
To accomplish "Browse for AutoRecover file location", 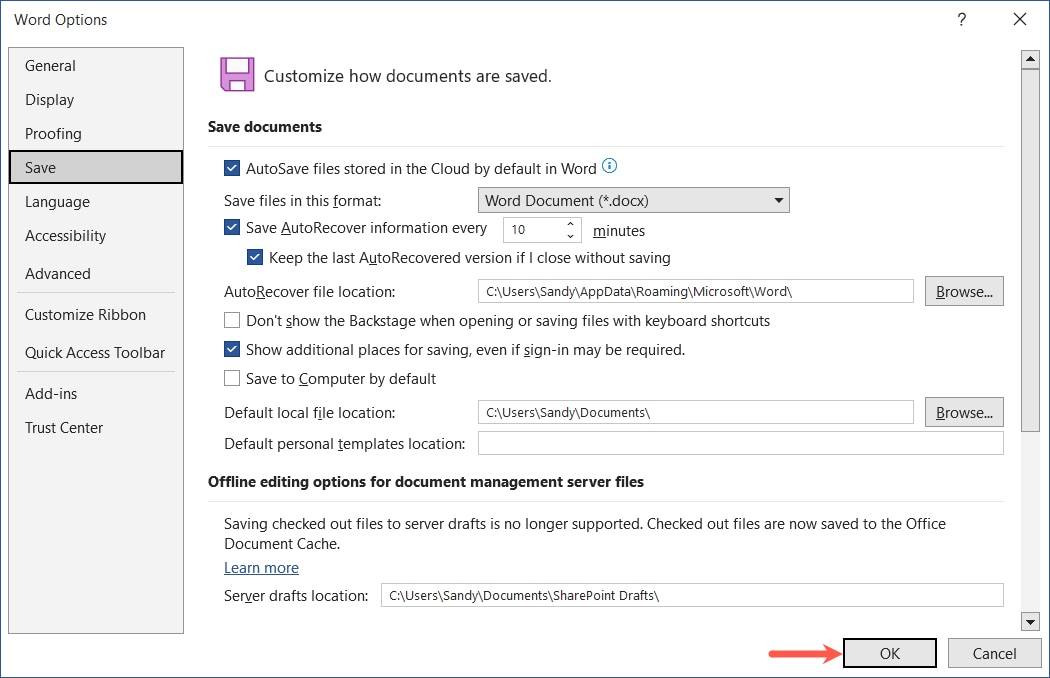I will pos(963,291).
